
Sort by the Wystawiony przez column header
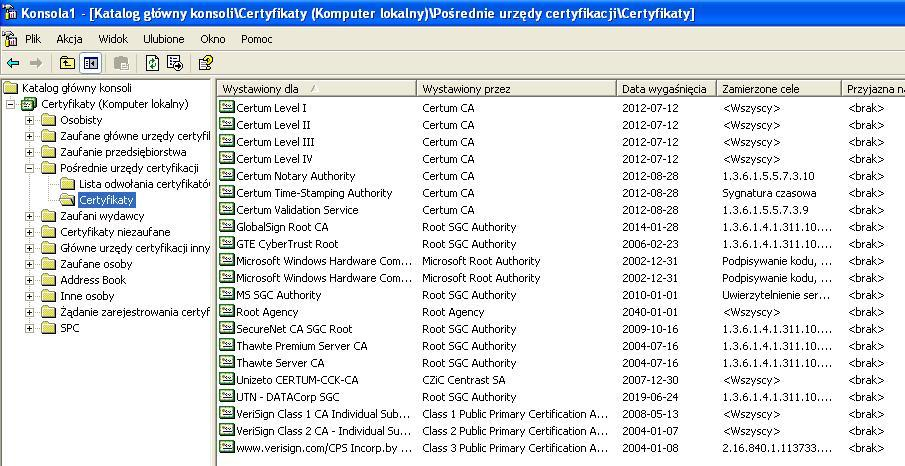[x=517, y=88]
